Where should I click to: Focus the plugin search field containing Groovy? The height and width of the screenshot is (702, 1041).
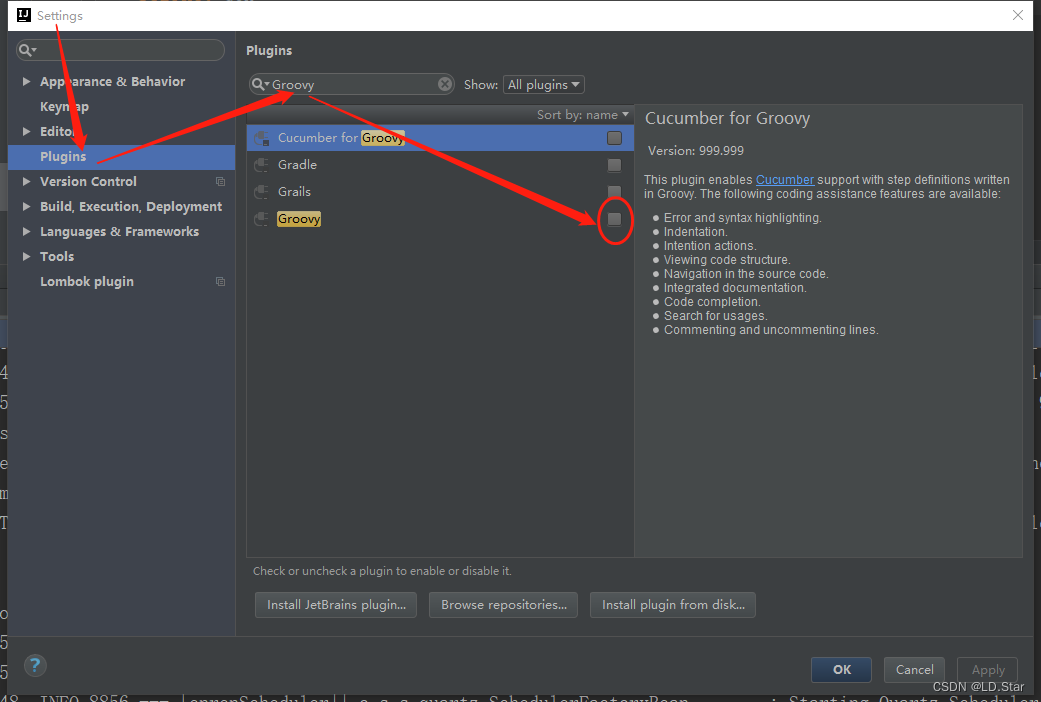point(352,84)
